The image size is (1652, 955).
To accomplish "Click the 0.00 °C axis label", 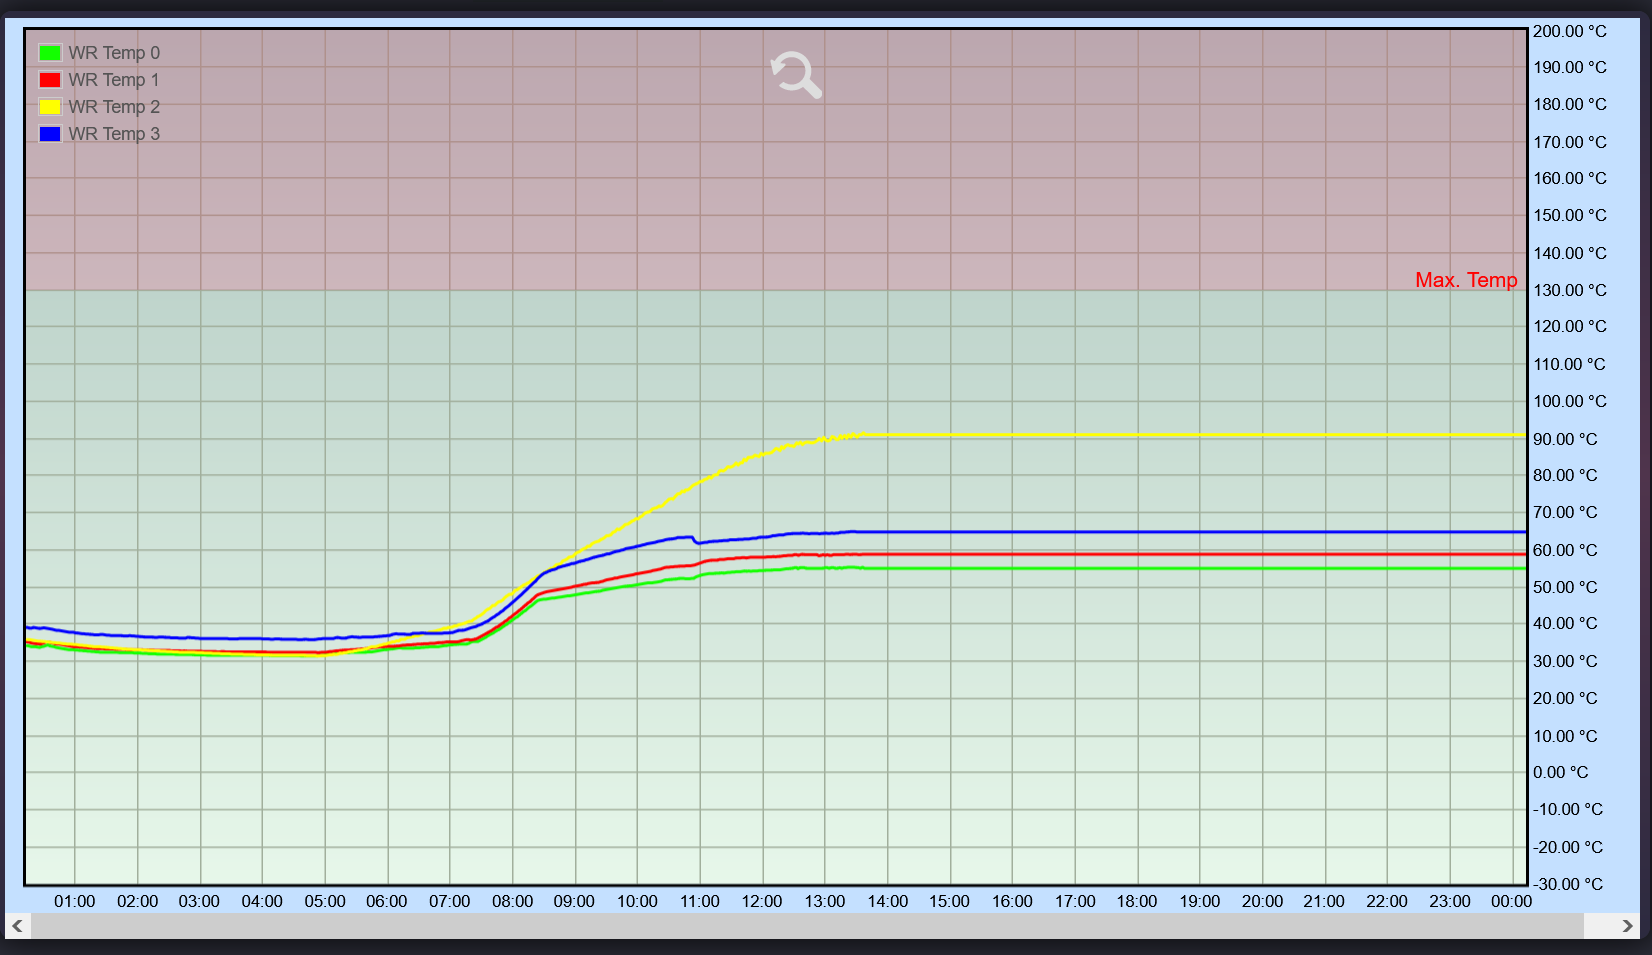I will 1560,772.
